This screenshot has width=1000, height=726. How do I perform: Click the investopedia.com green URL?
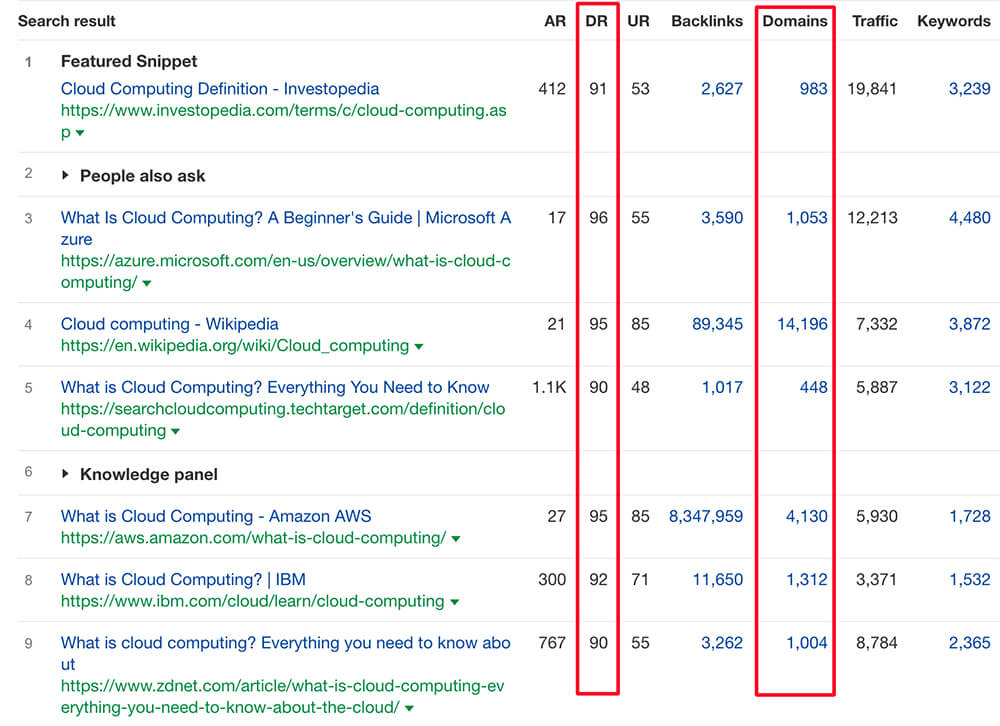284,121
